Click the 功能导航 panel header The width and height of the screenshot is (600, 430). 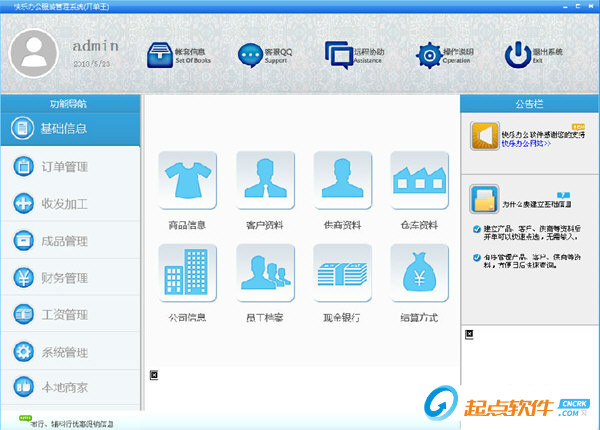pos(70,104)
